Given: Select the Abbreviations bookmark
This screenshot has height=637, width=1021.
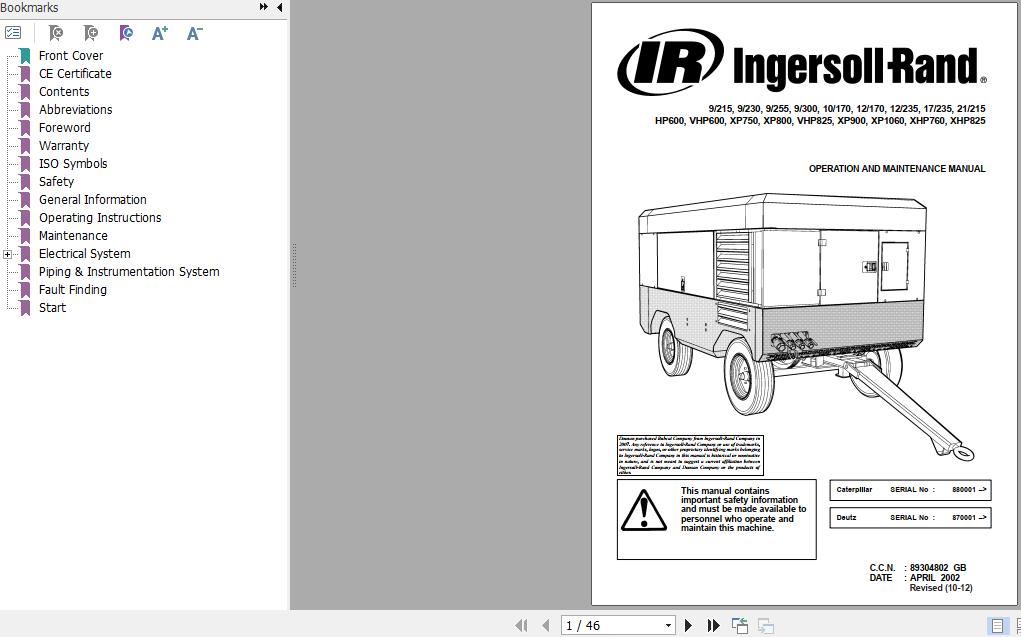Looking at the screenshot, I should (x=76, y=109).
